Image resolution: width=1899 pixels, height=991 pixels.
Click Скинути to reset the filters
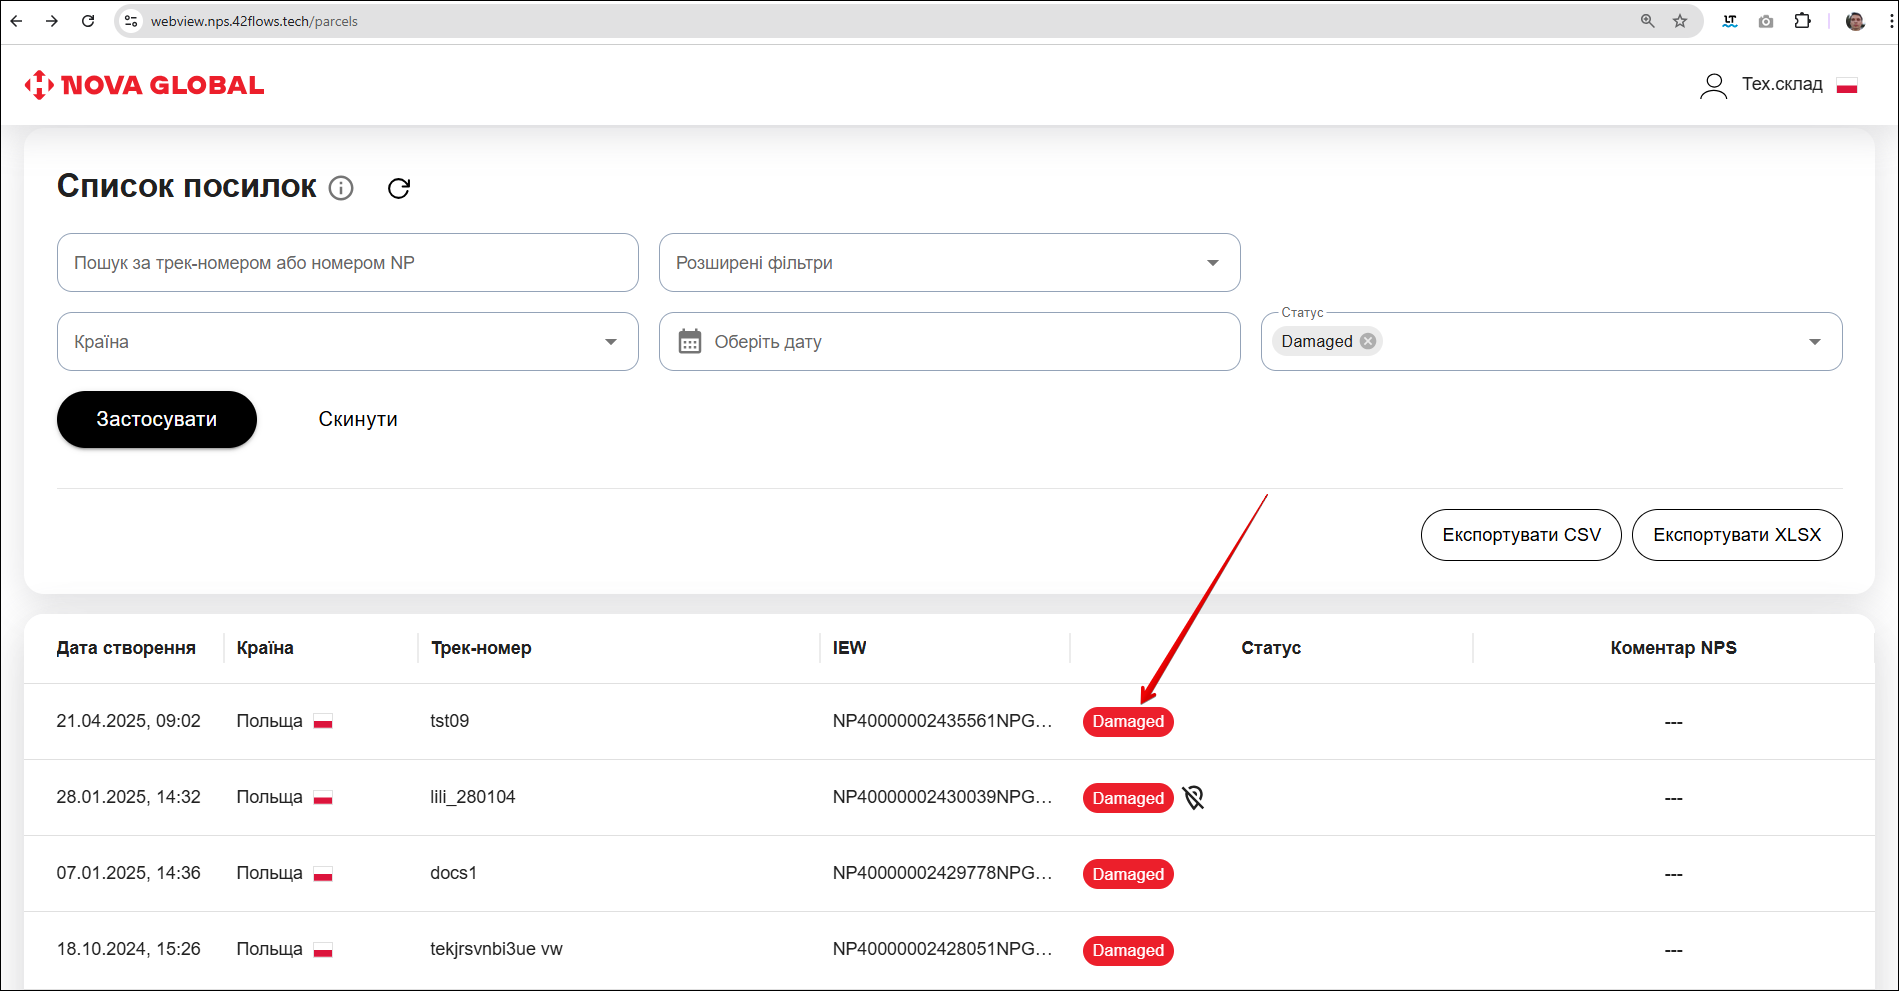point(358,419)
